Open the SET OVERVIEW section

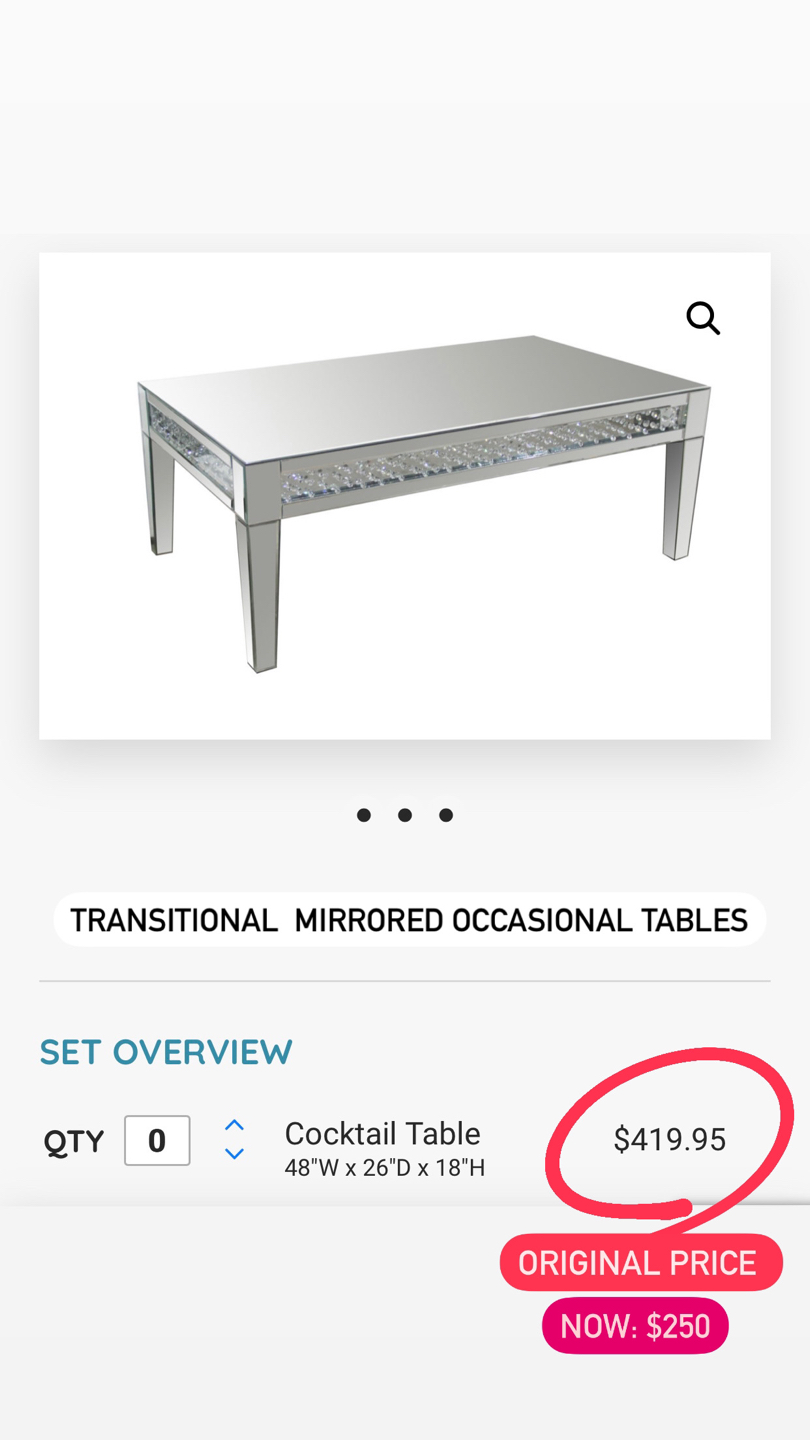(x=166, y=1051)
